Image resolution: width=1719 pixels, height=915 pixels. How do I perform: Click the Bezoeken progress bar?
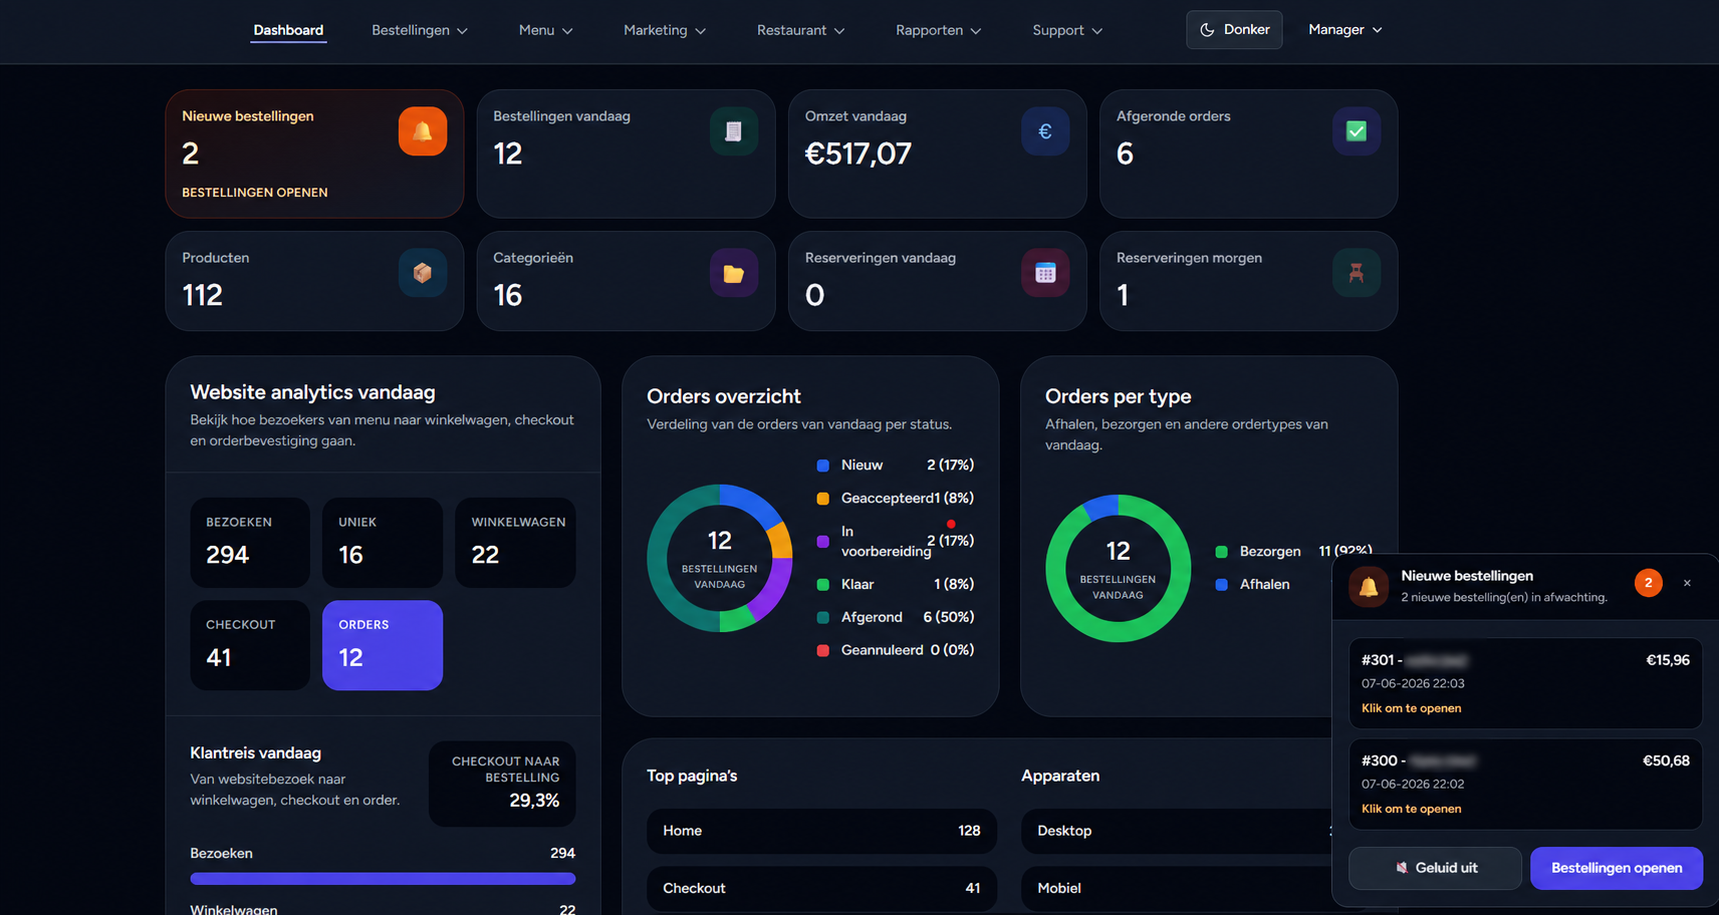pos(383,878)
